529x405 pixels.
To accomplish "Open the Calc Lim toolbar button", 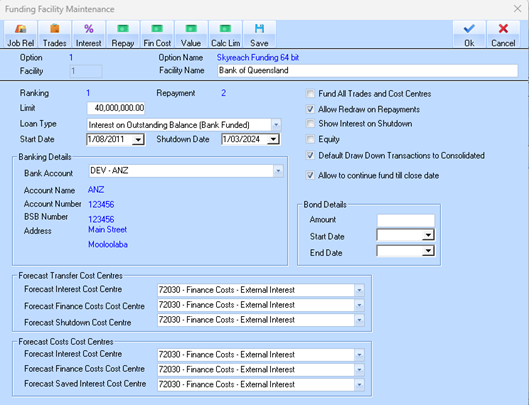I will pos(225,34).
